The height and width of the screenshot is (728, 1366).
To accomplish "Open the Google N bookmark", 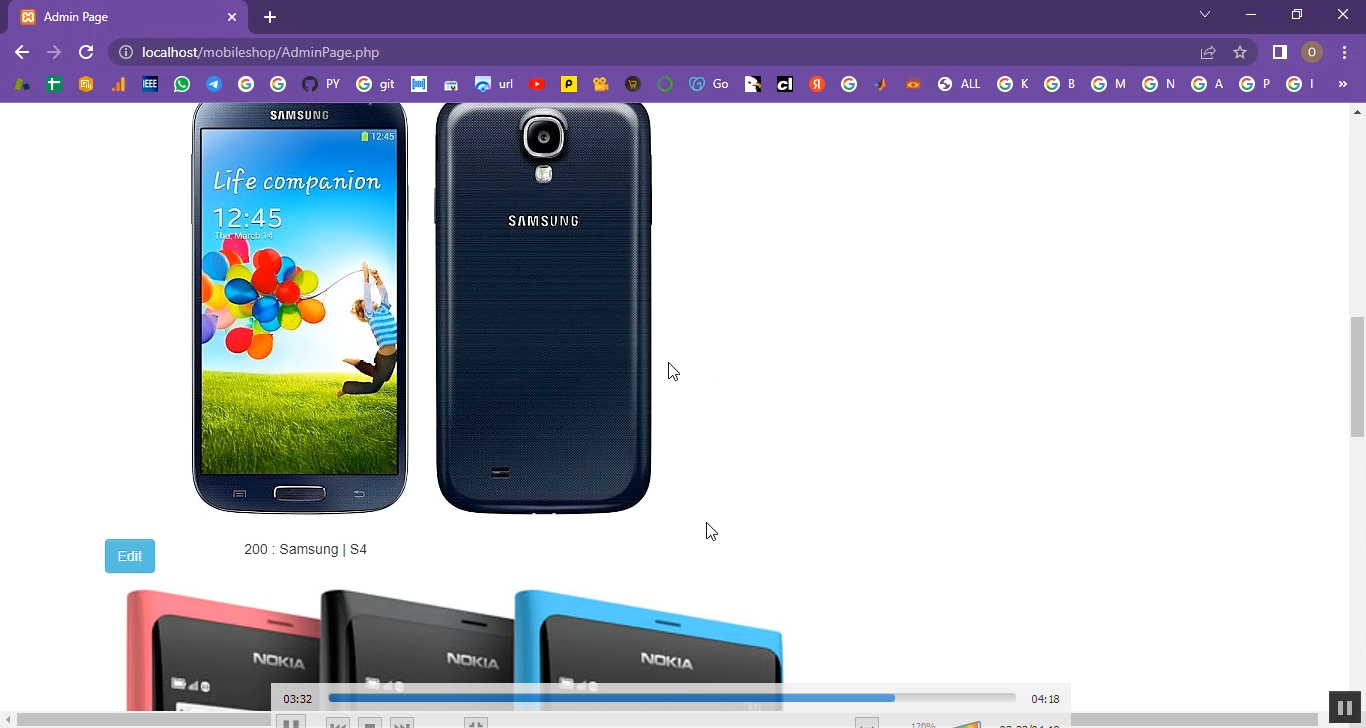I will 1158,84.
